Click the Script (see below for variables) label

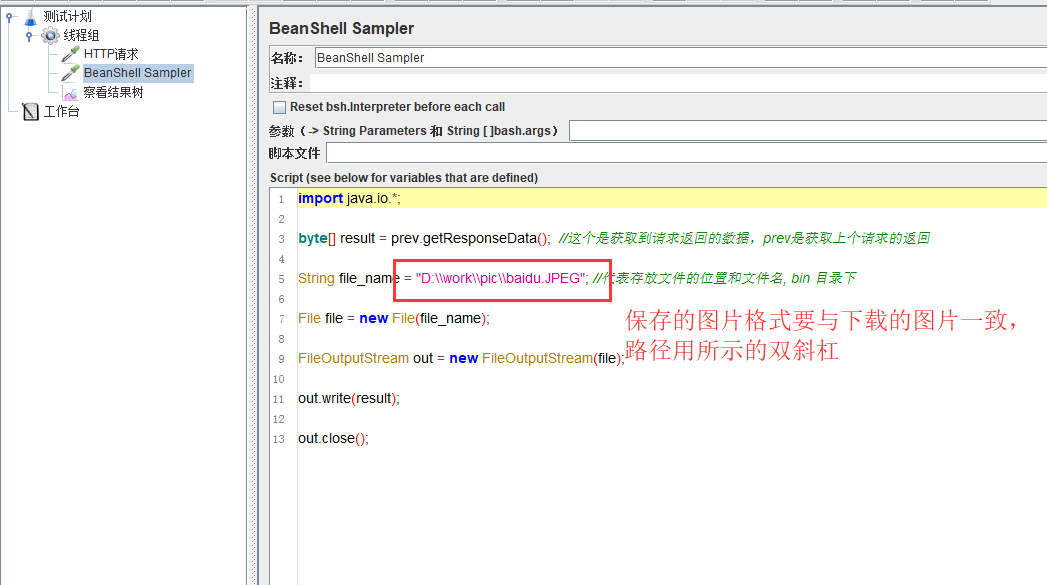click(403, 178)
